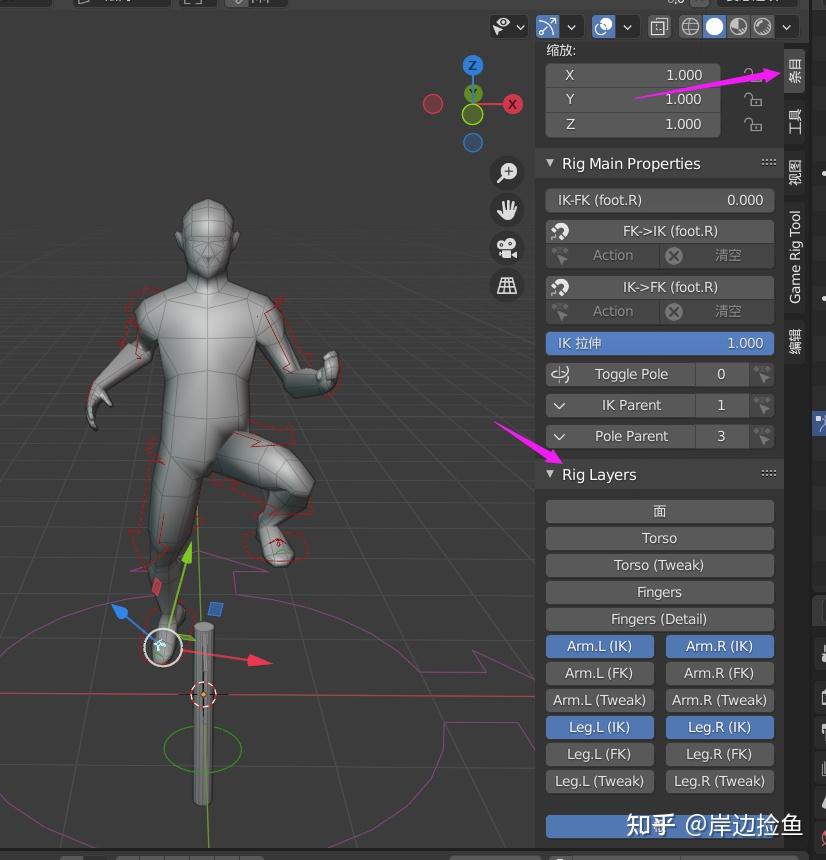Screen dimensions: 826x860
Task: Click the orthographic grid toggle icon
Action: point(507,285)
